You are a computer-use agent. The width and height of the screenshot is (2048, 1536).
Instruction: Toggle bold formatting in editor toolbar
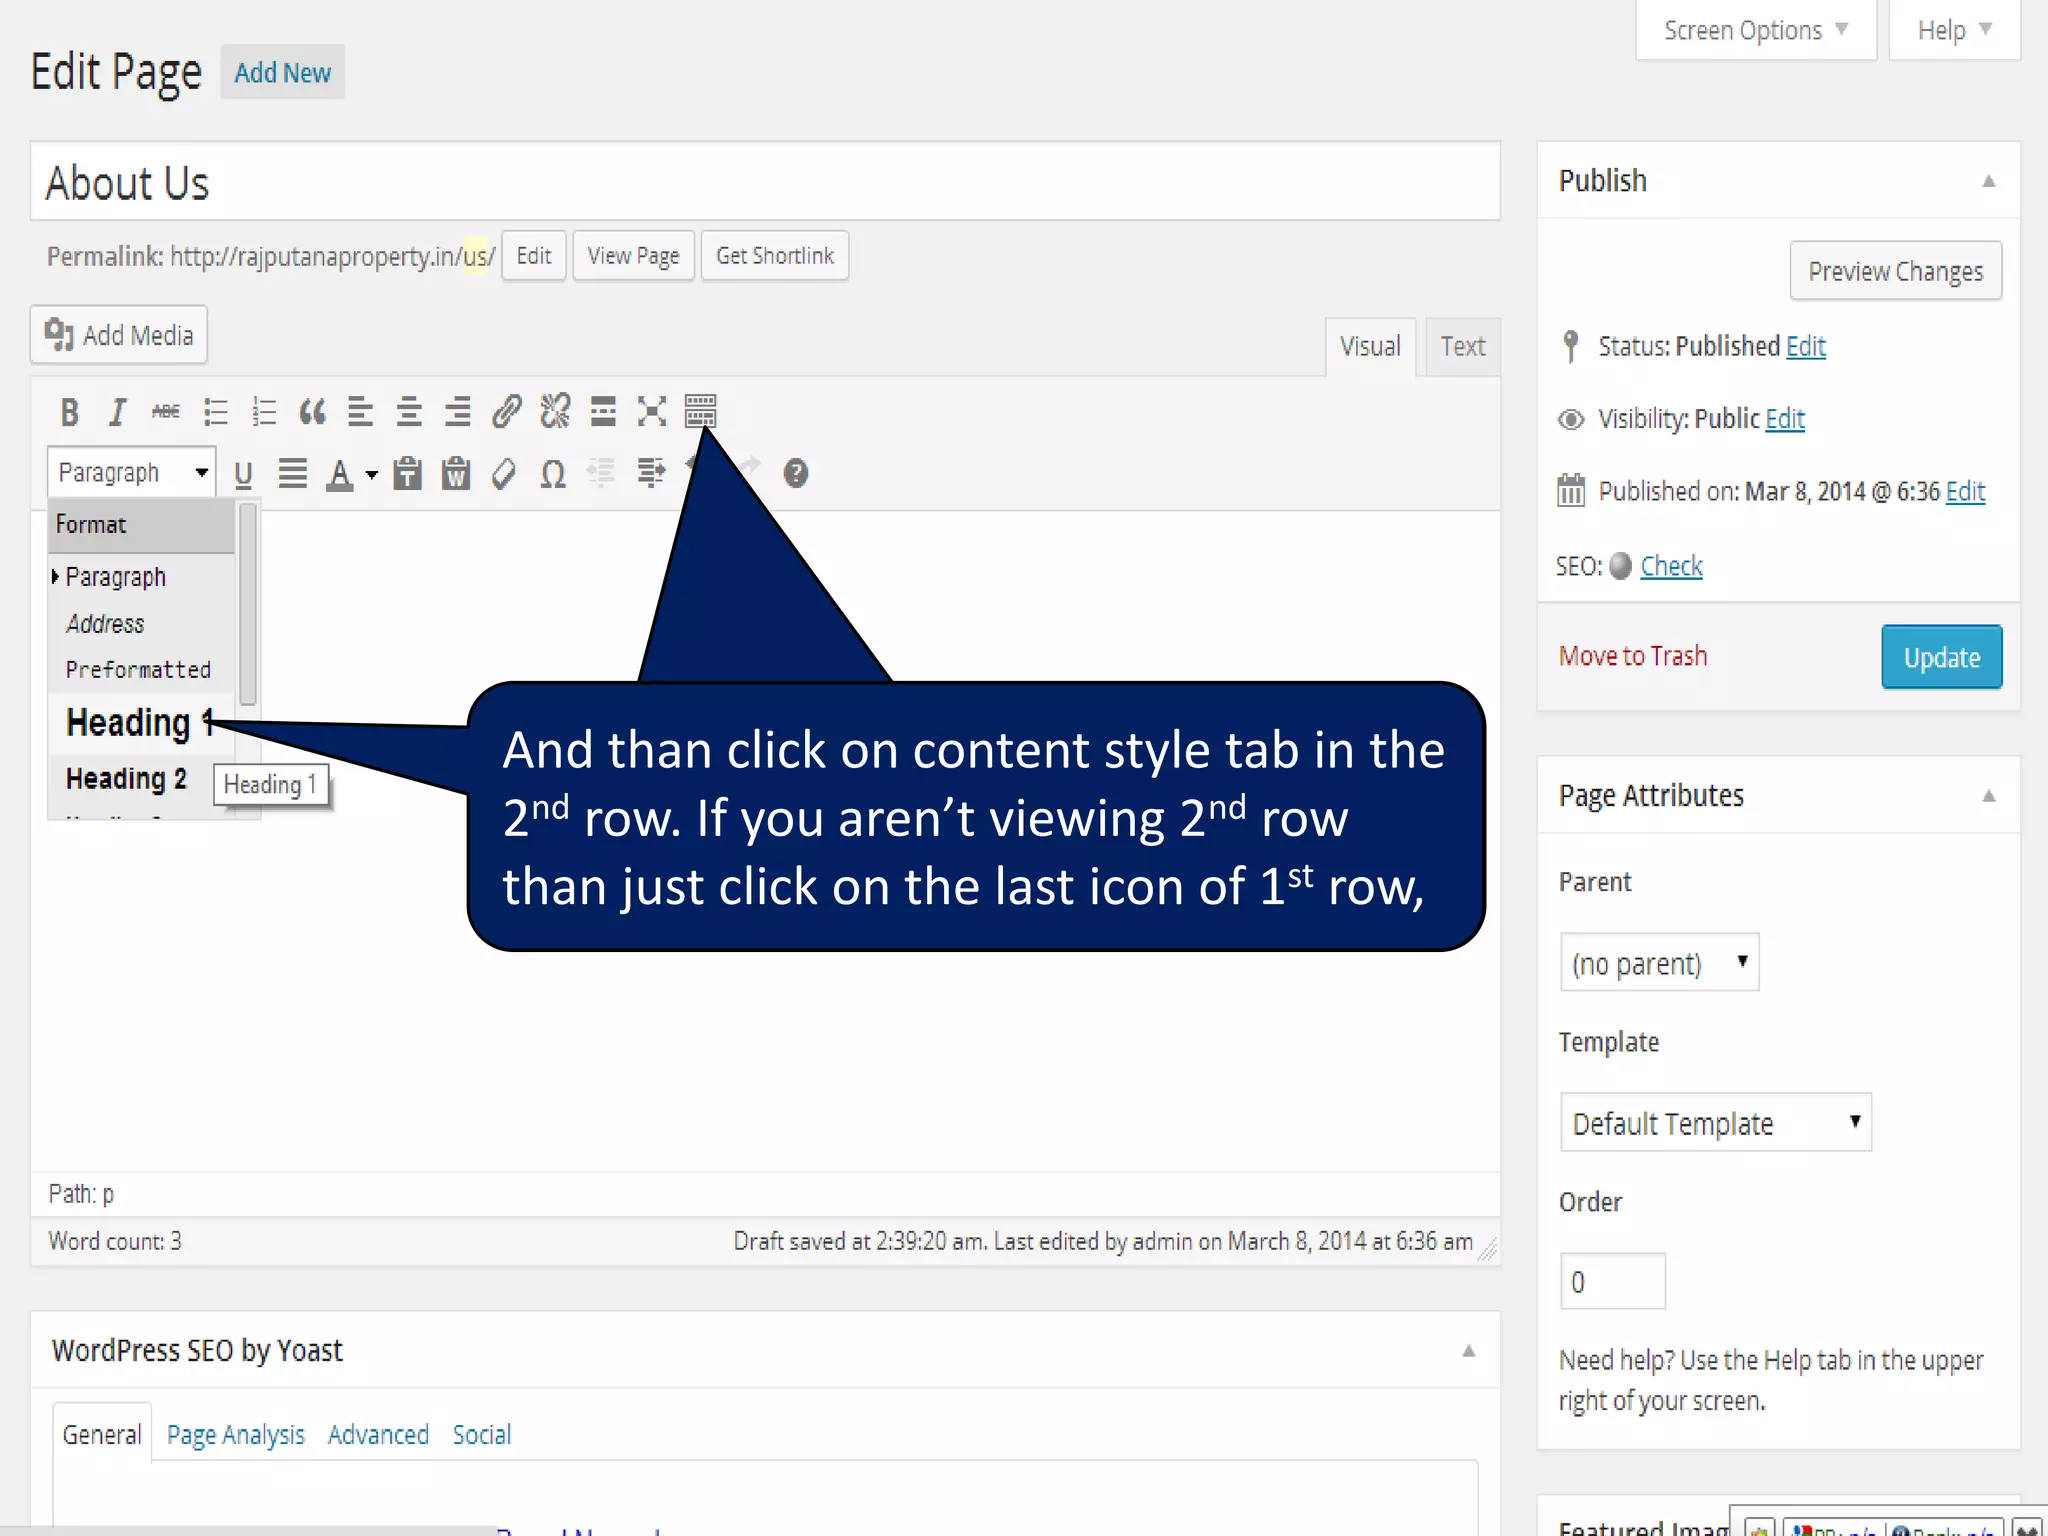tap(69, 412)
